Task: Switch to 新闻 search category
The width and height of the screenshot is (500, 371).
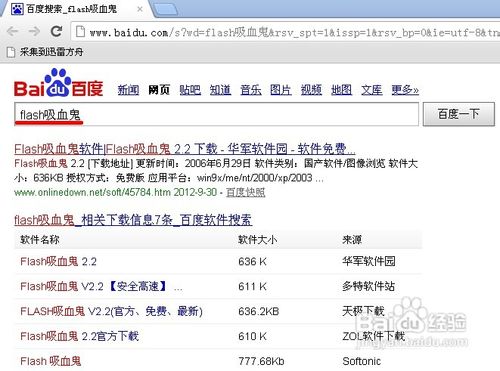Action: (128, 90)
